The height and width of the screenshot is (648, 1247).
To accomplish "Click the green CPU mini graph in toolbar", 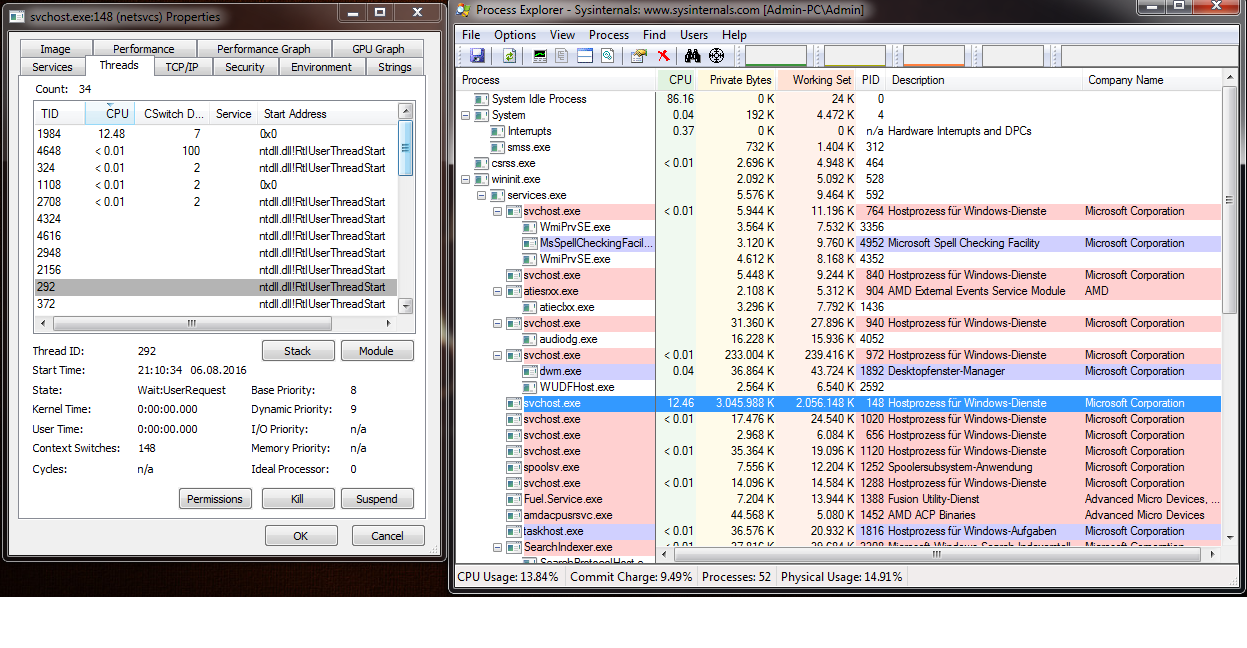I will (x=776, y=56).
